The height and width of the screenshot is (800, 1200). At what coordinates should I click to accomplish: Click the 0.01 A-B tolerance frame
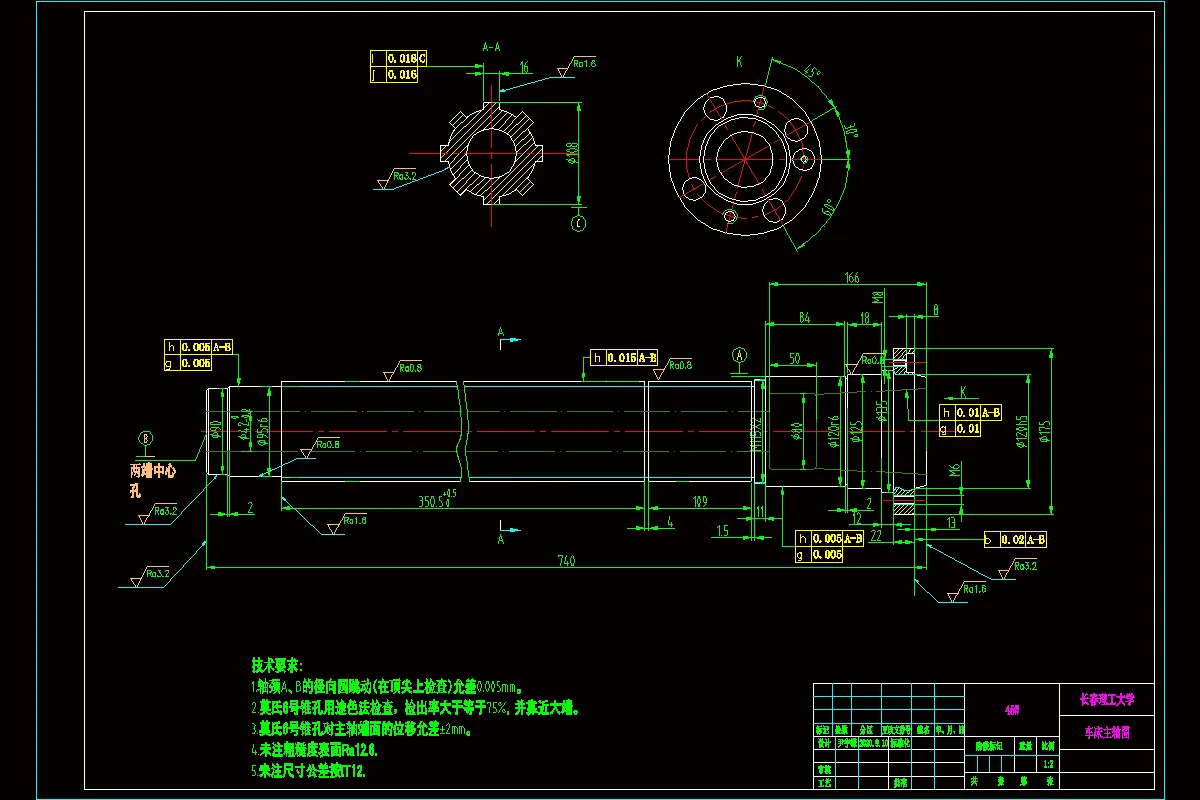(969, 412)
